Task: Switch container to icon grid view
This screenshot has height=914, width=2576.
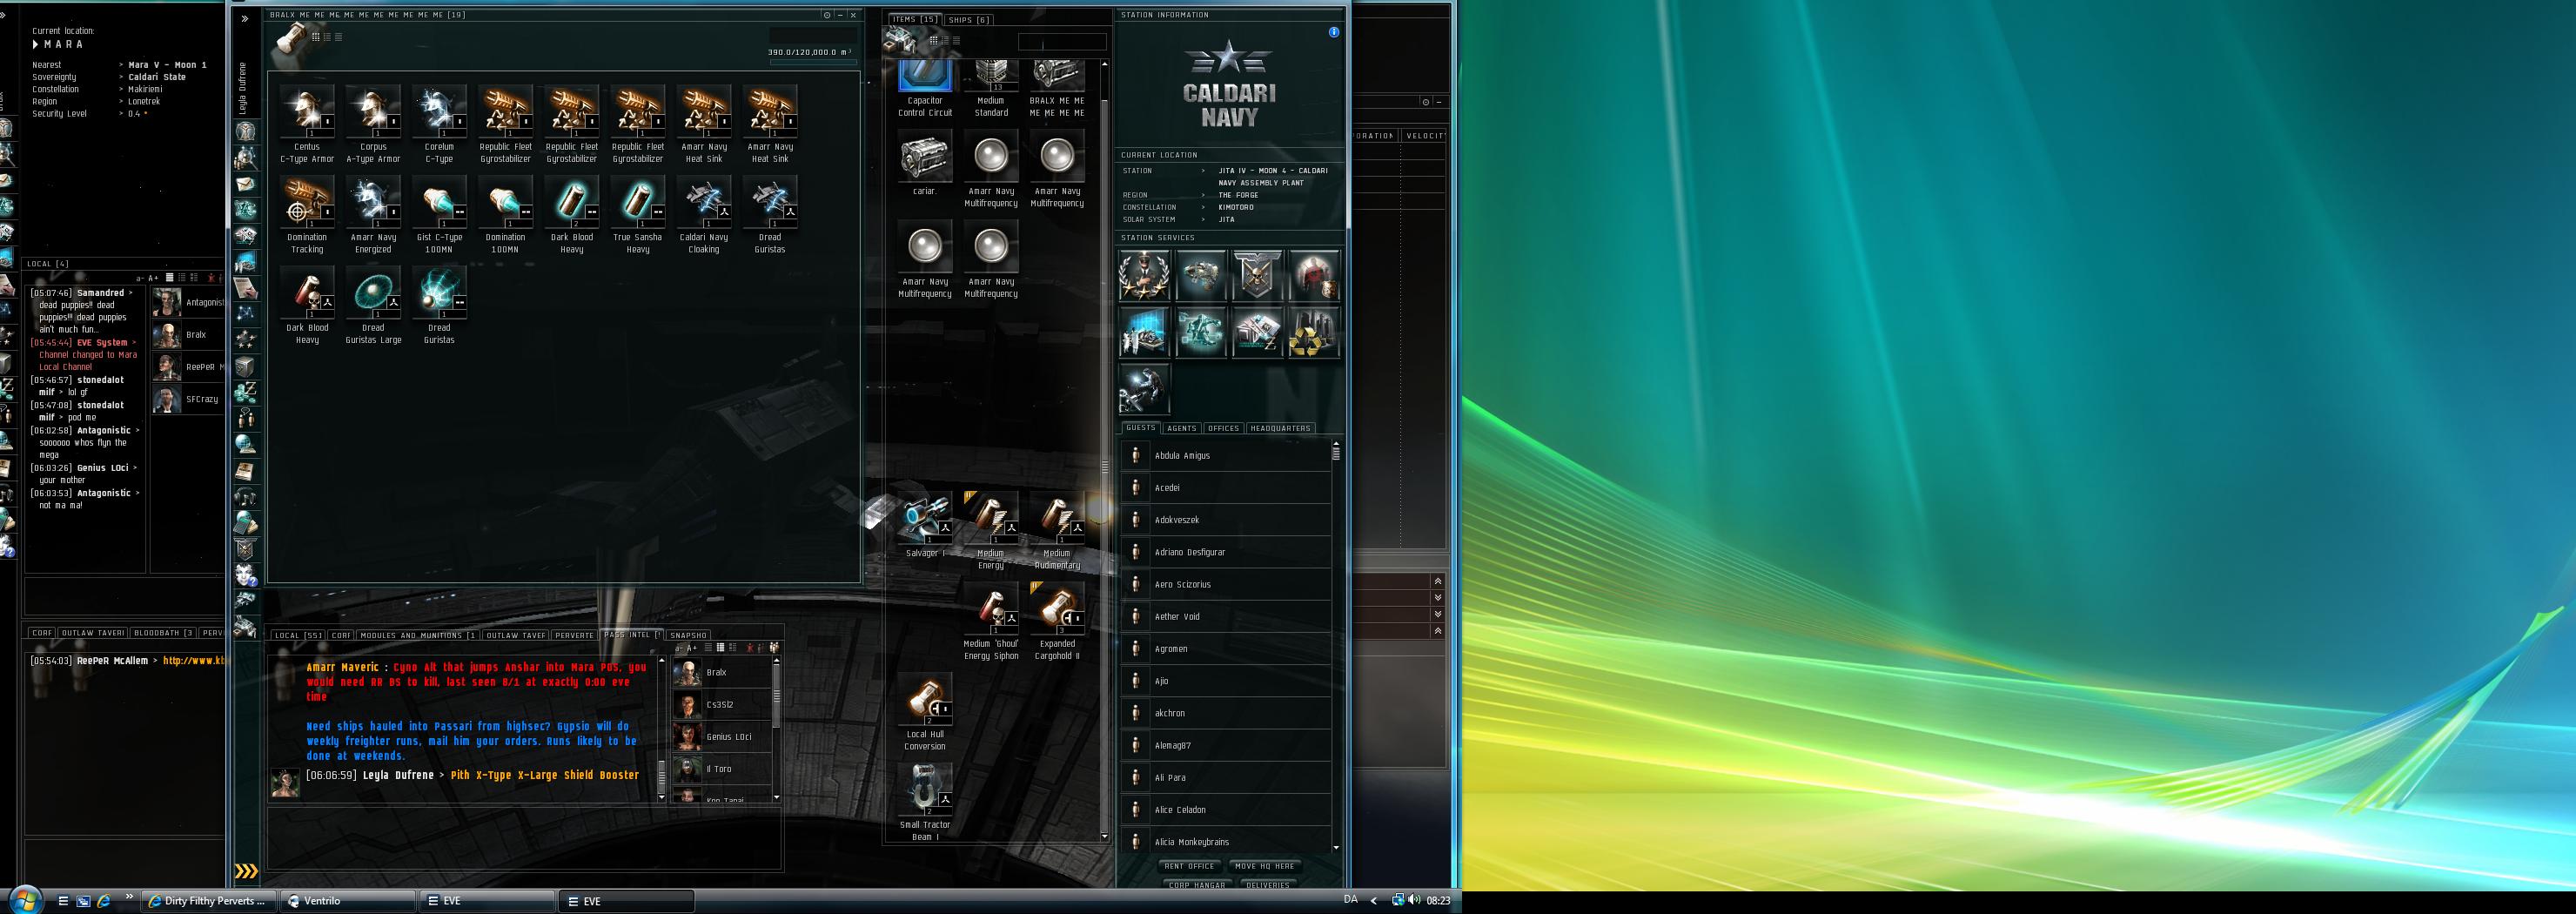Action: (x=316, y=37)
